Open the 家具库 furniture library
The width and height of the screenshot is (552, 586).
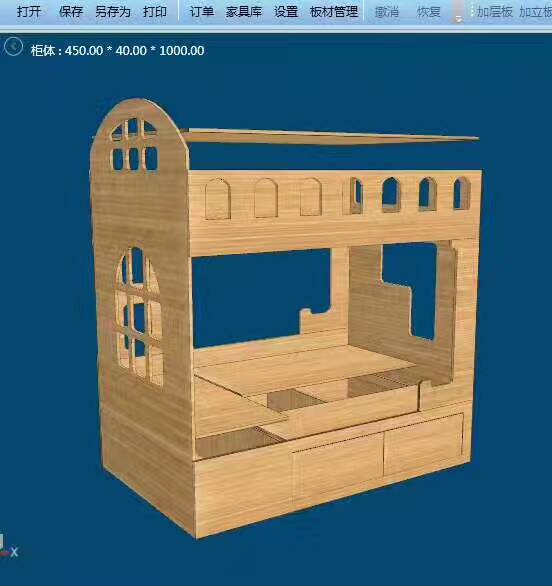coord(244,12)
